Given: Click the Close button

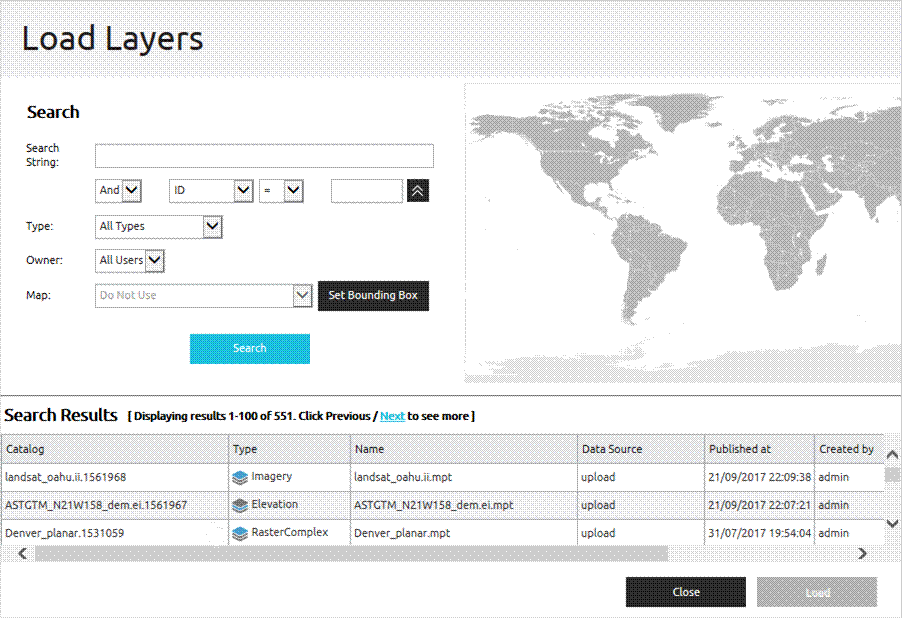Looking at the screenshot, I should point(685,591).
